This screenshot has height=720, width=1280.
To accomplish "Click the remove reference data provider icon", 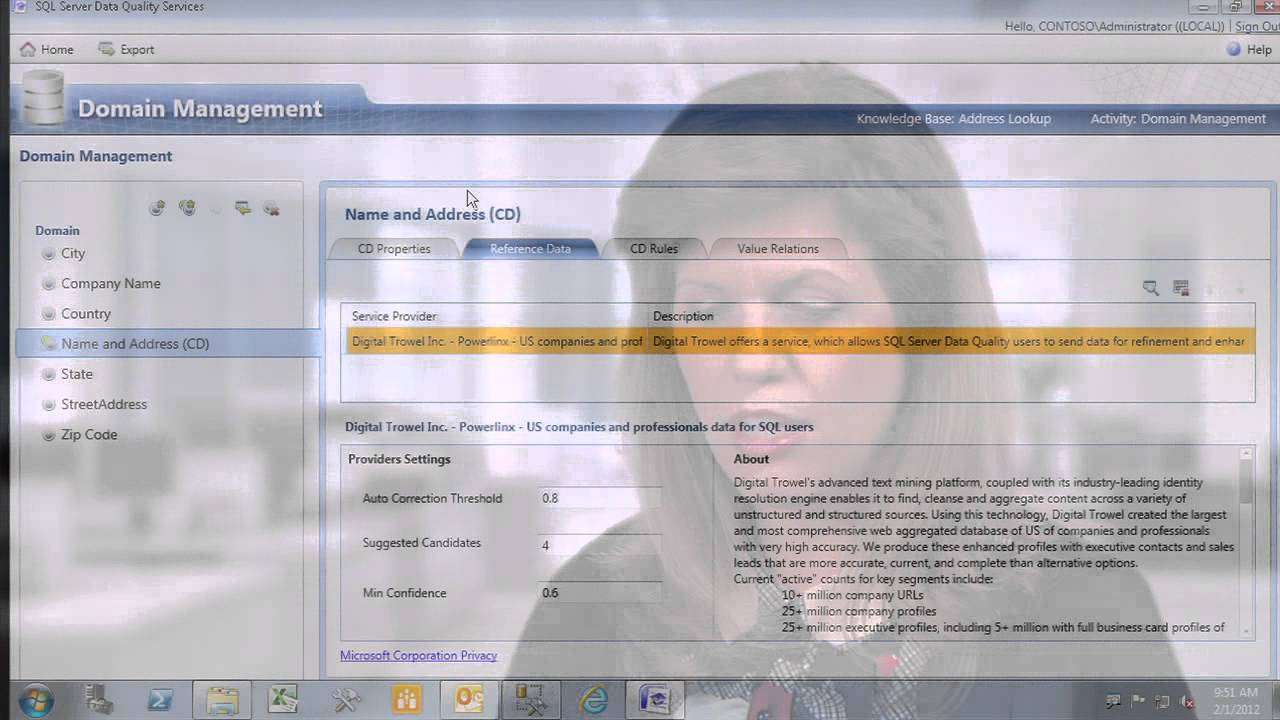I will click(1181, 288).
